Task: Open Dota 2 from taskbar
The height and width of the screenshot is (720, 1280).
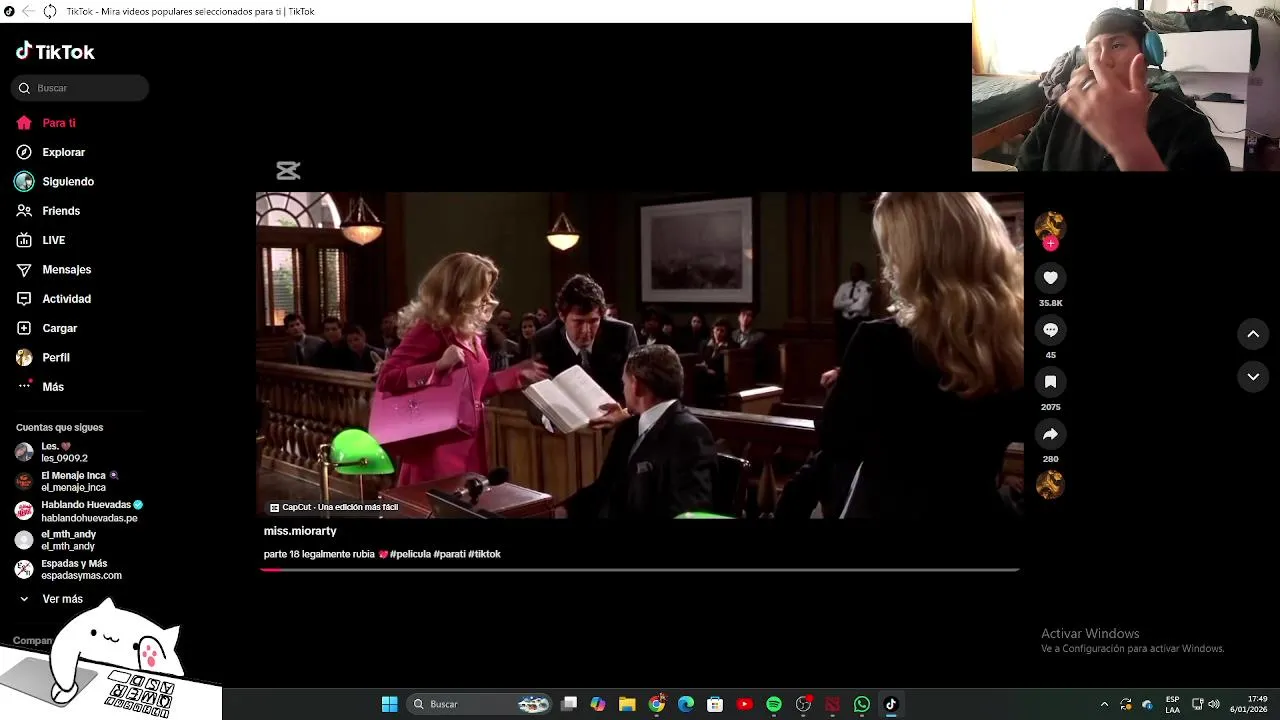Action: click(832, 704)
